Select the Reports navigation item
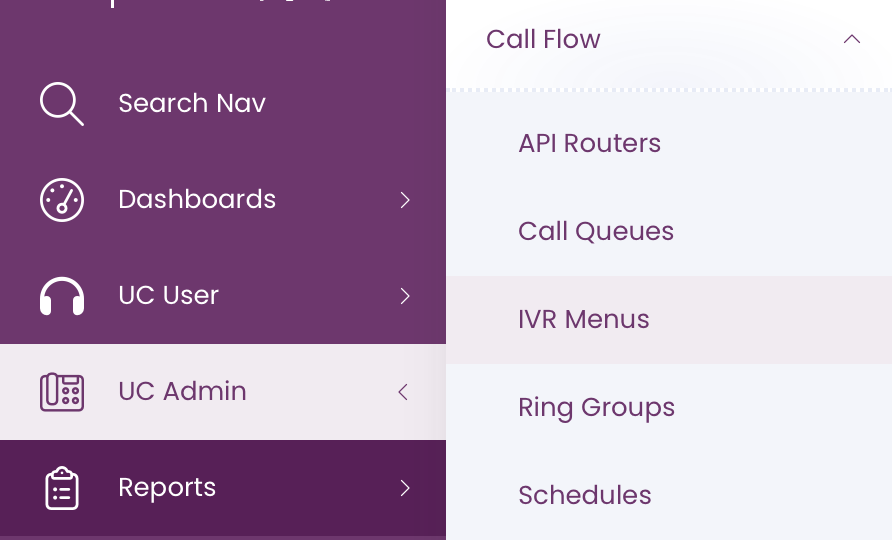This screenshot has height=540, width=892. tap(223, 488)
